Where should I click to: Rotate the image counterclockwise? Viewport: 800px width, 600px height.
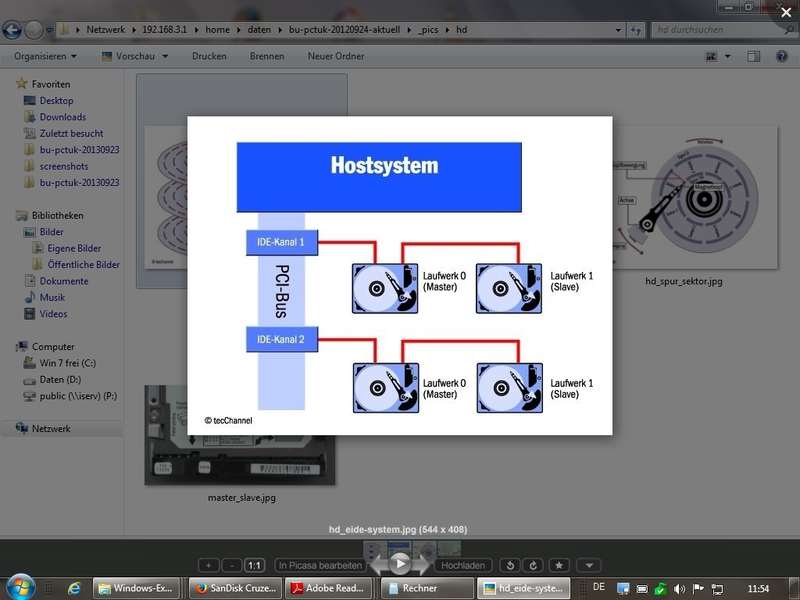510,565
